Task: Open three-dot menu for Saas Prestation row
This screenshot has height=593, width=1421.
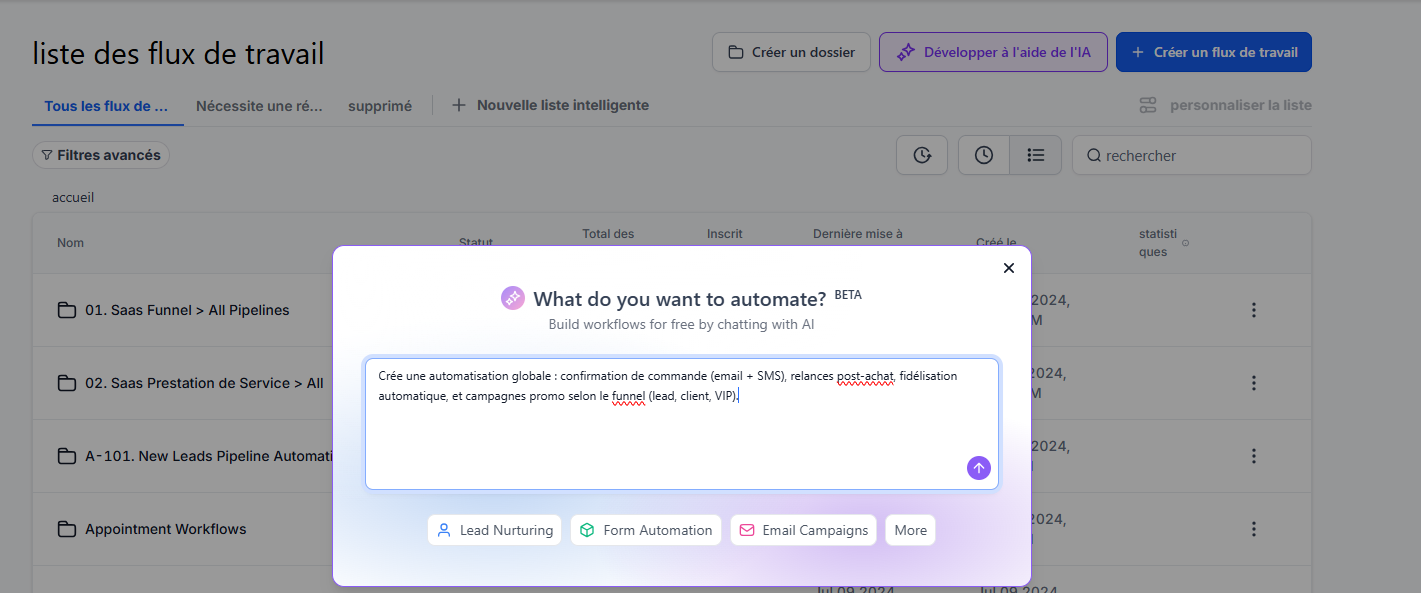Action: pyautogui.click(x=1253, y=383)
